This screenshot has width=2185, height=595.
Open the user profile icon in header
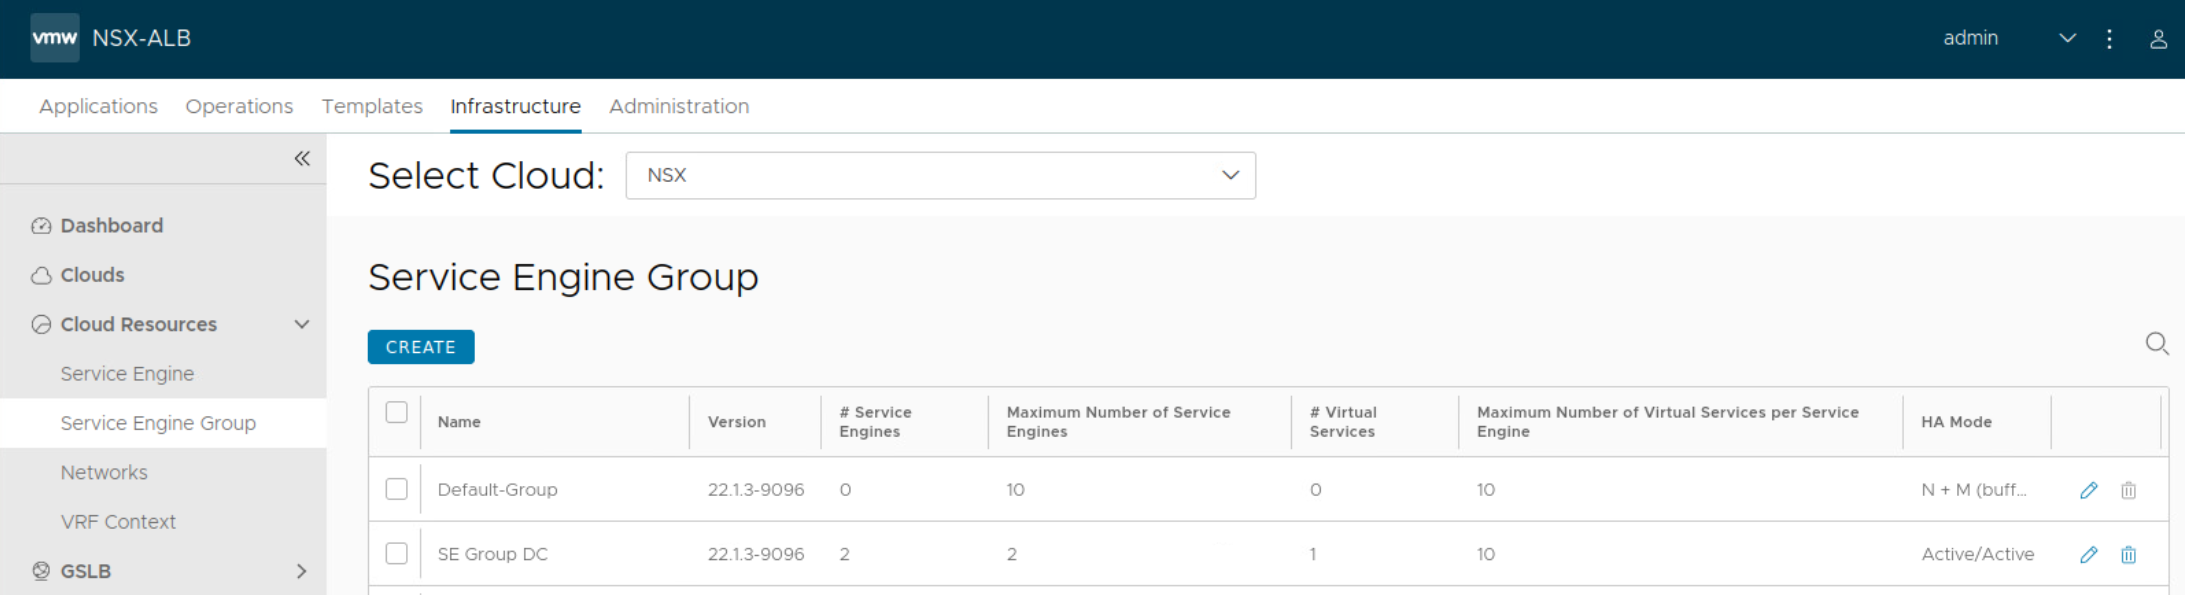tap(2158, 39)
